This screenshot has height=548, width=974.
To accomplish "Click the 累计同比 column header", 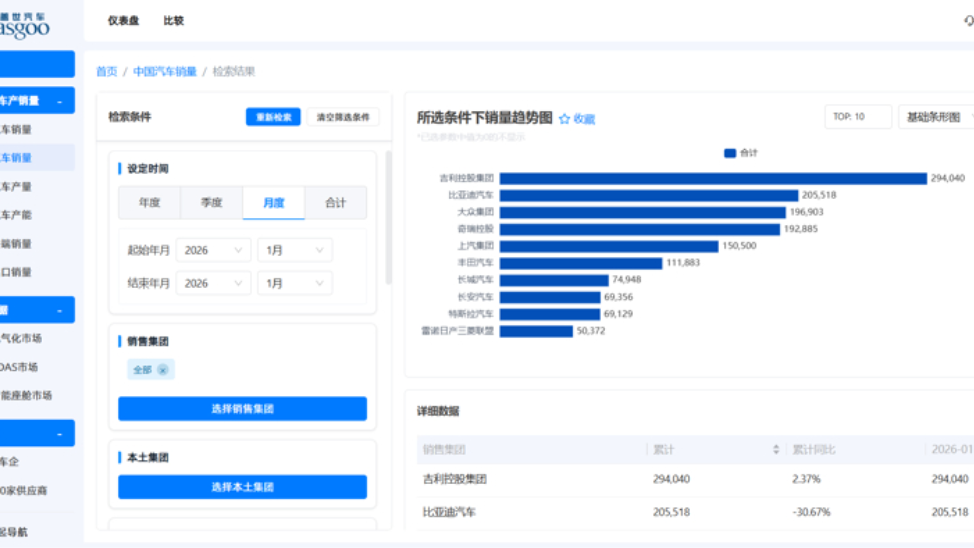I will click(814, 449).
